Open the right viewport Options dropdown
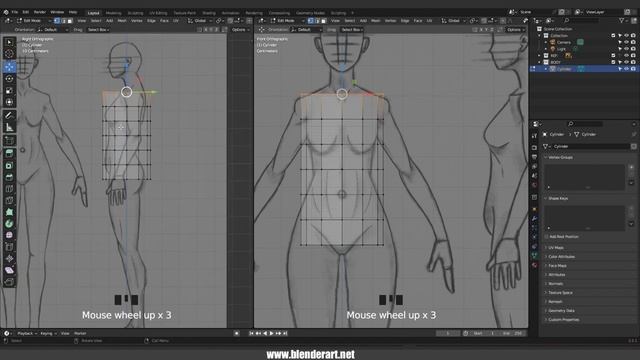This screenshot has width=640, height=360. [x=515, y=30]
